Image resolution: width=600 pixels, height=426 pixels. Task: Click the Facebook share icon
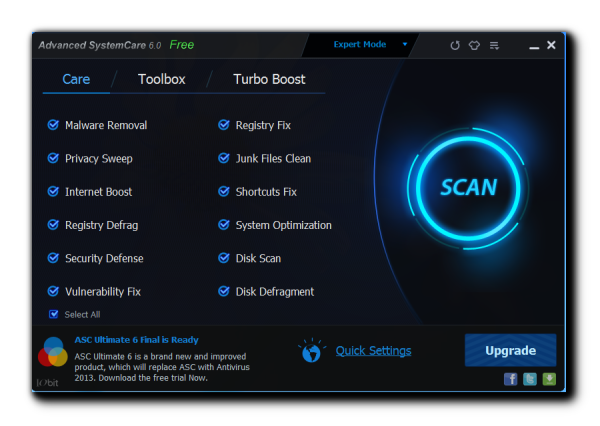pyautogui.click(x=510, y=379)
